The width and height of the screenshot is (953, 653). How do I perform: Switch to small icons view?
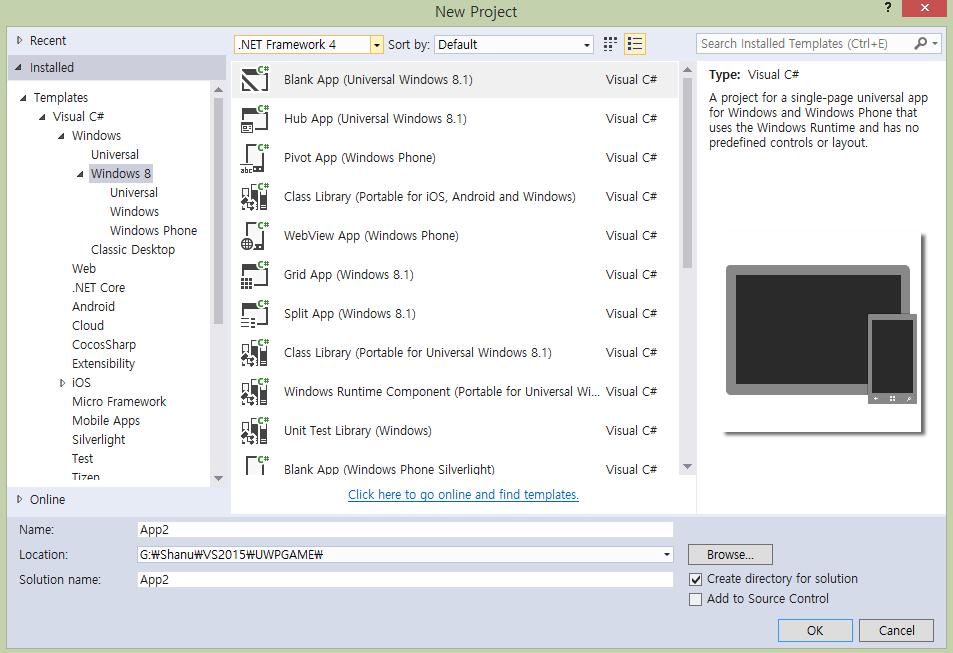point(610,44)
